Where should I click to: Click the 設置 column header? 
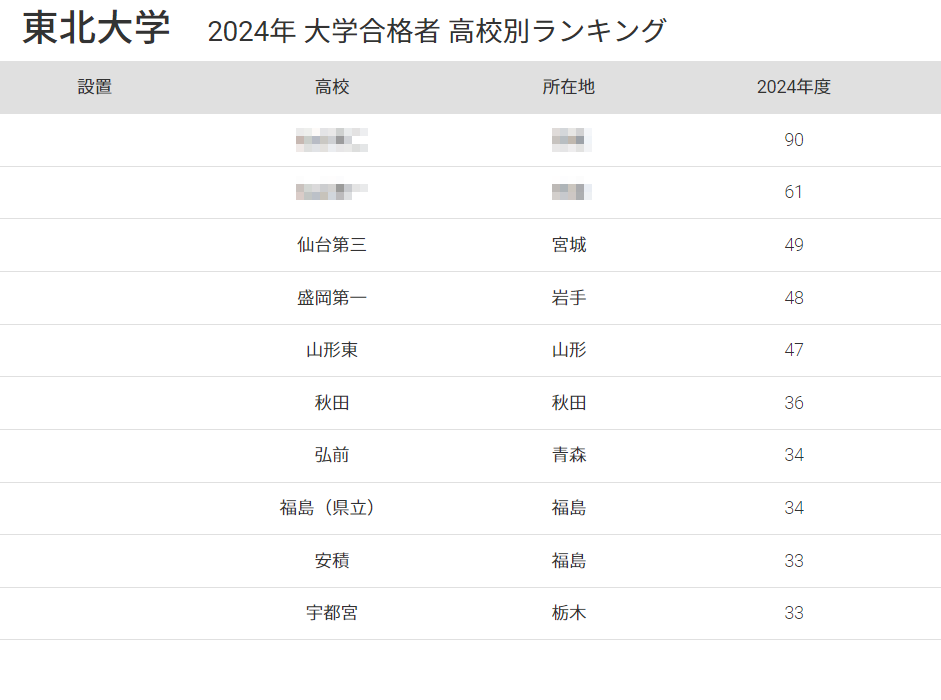[95, 87]
